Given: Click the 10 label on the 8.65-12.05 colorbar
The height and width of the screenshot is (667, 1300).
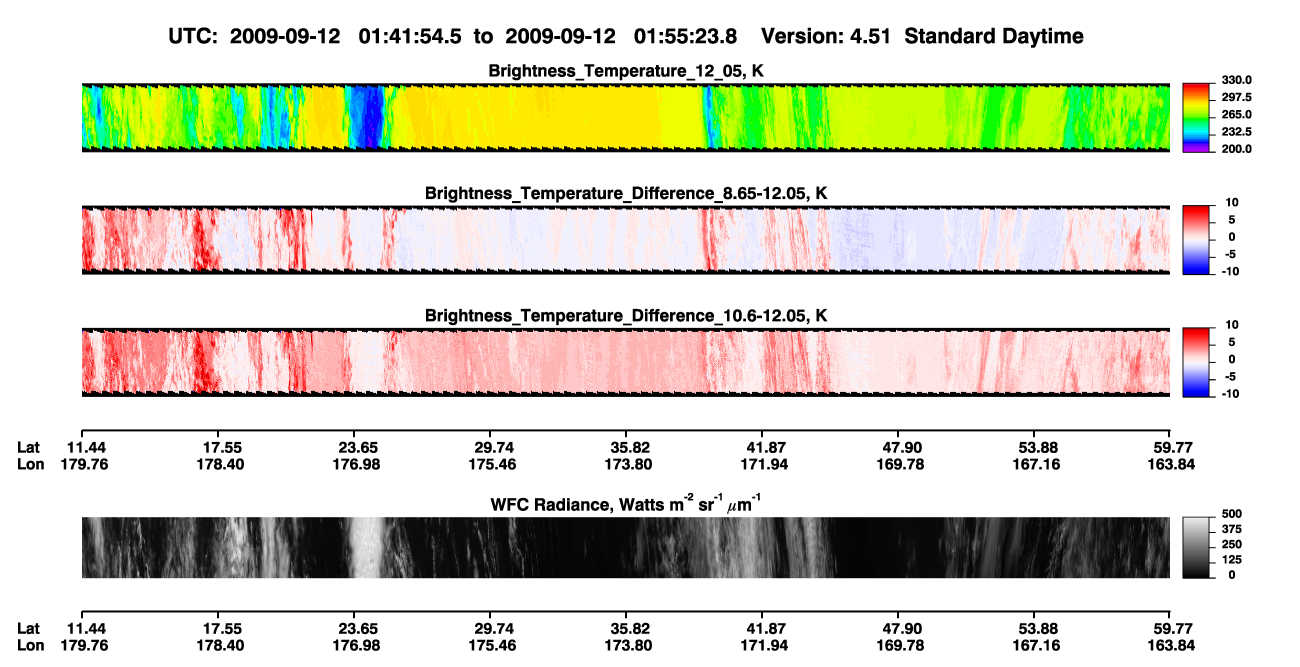Looking at the screenshot, I should 1233,203.
